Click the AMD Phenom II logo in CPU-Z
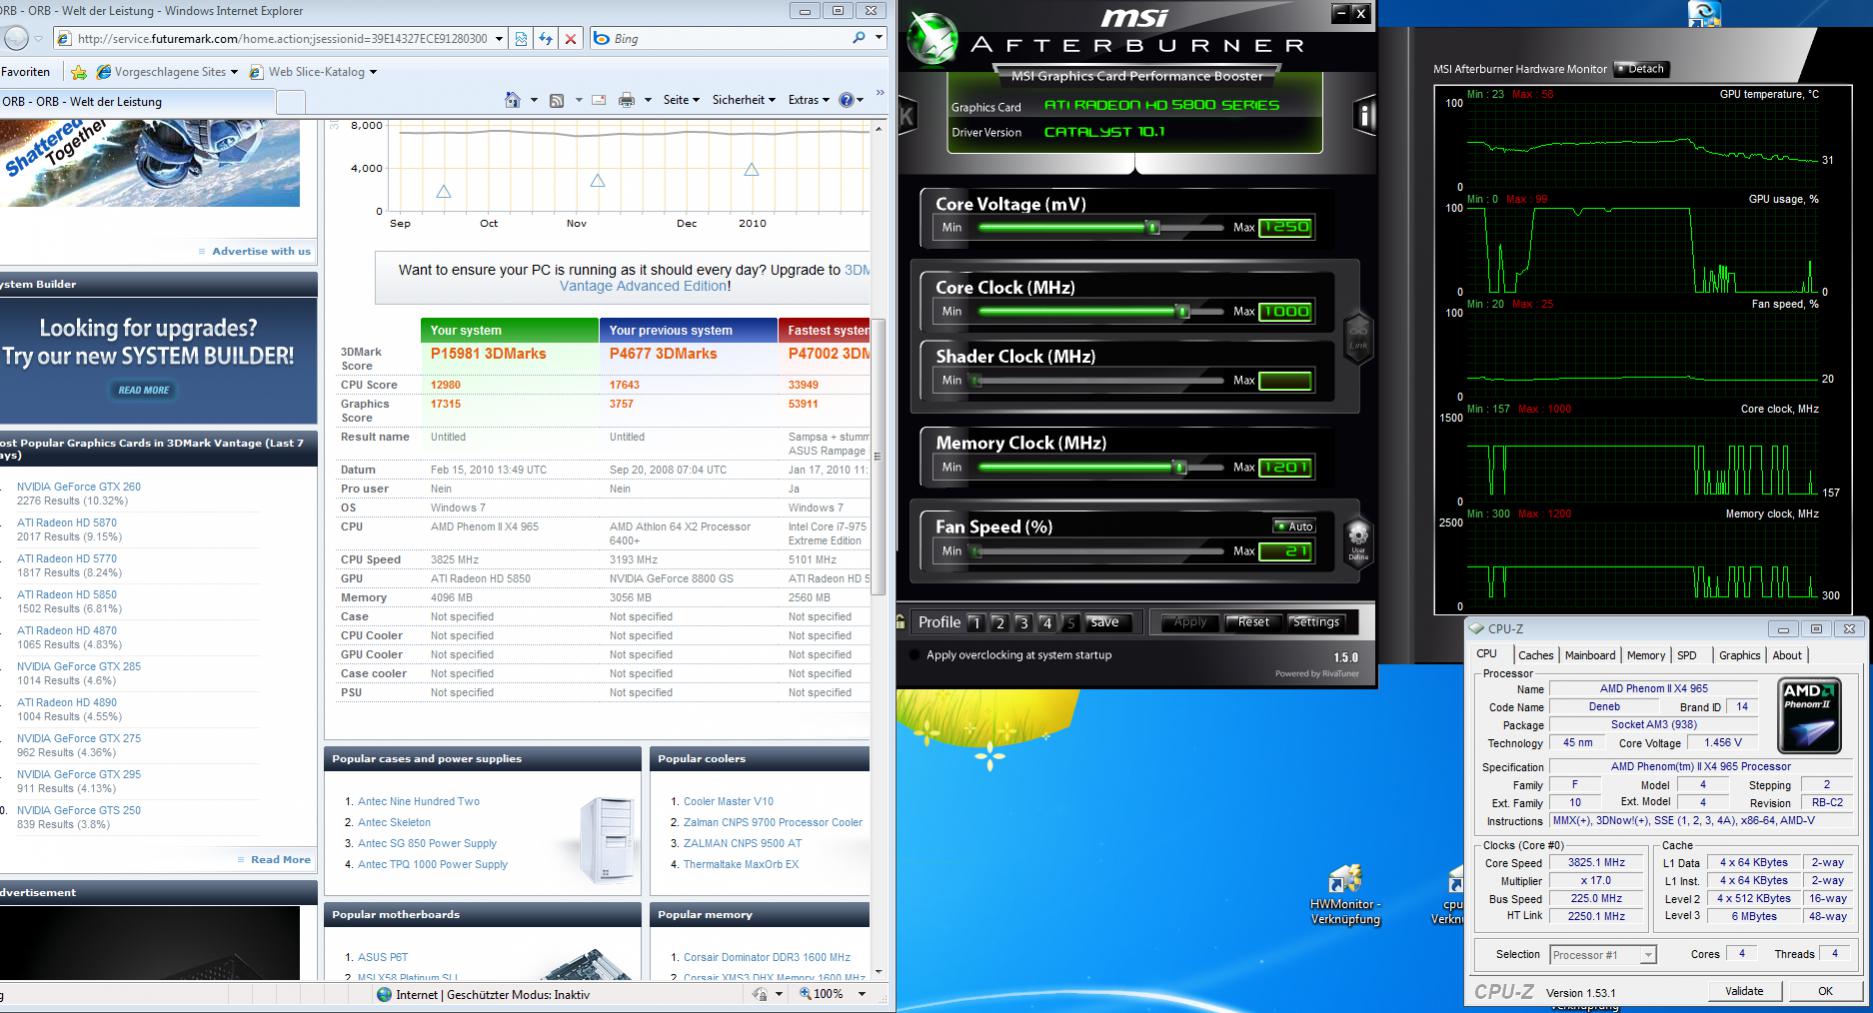Screen dimensions: 1873x1013 1809,716
